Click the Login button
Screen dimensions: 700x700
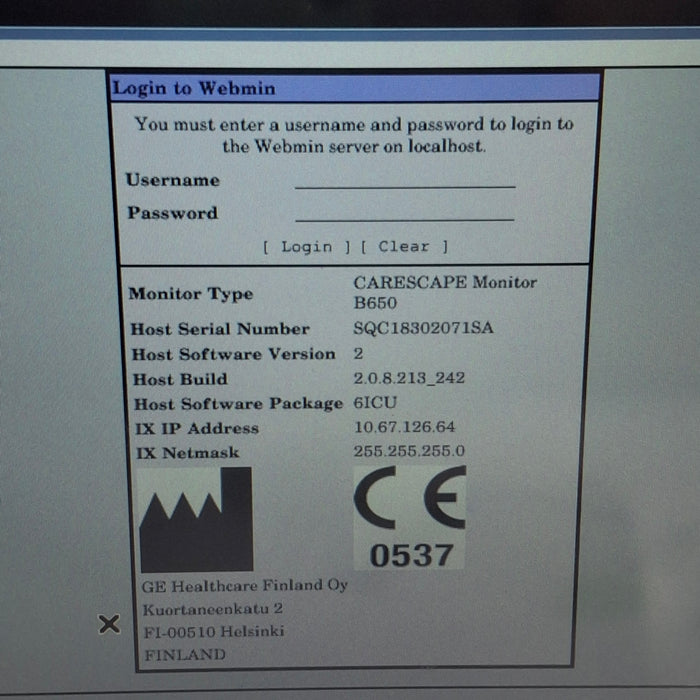tap(306, 246)
